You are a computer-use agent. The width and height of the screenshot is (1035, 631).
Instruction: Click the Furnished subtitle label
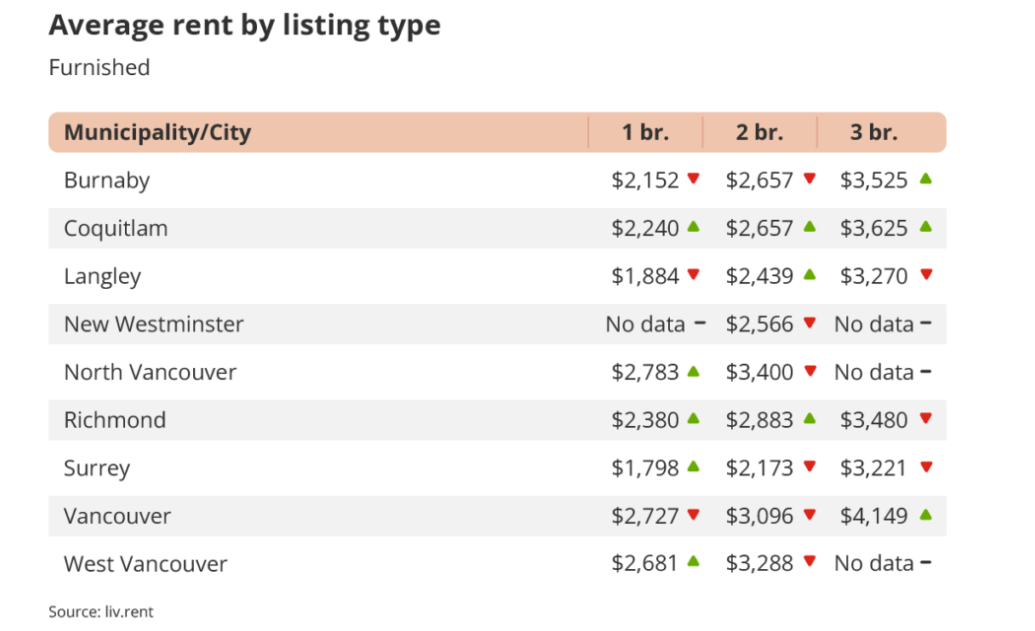99,68
